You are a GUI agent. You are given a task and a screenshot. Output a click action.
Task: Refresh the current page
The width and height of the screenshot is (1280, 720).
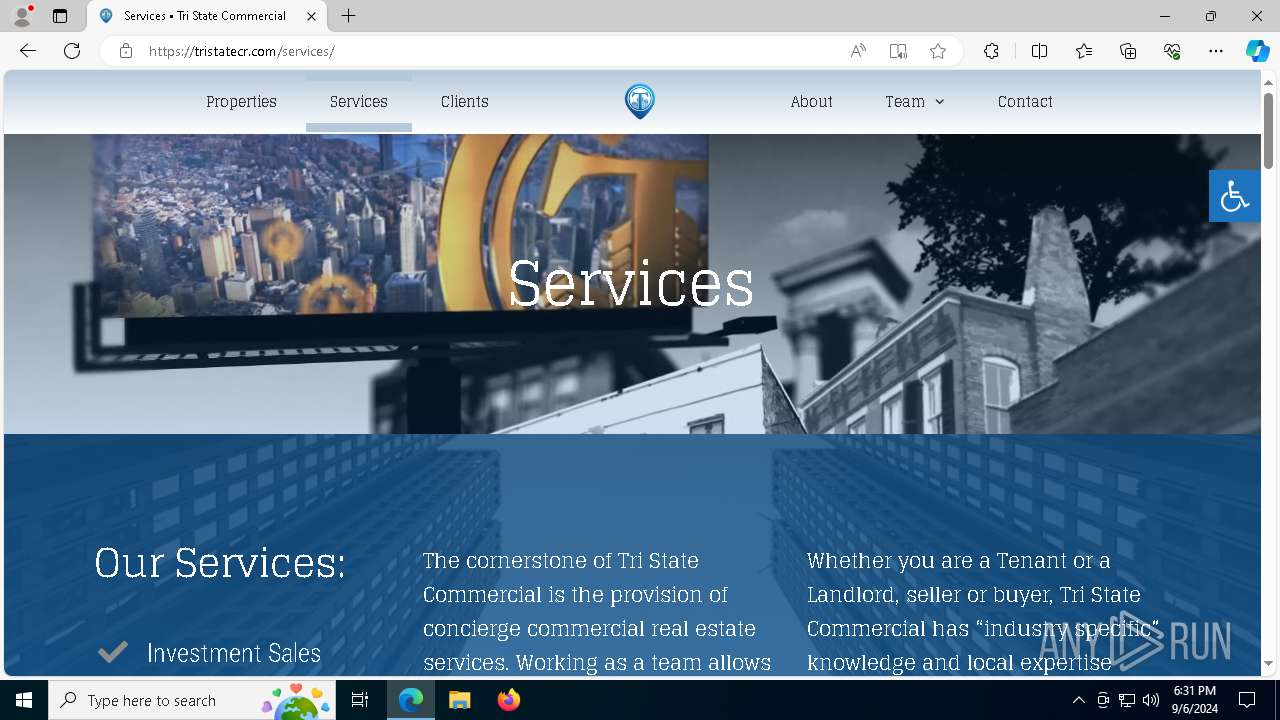pyautogui.click(x=72, y=51)
